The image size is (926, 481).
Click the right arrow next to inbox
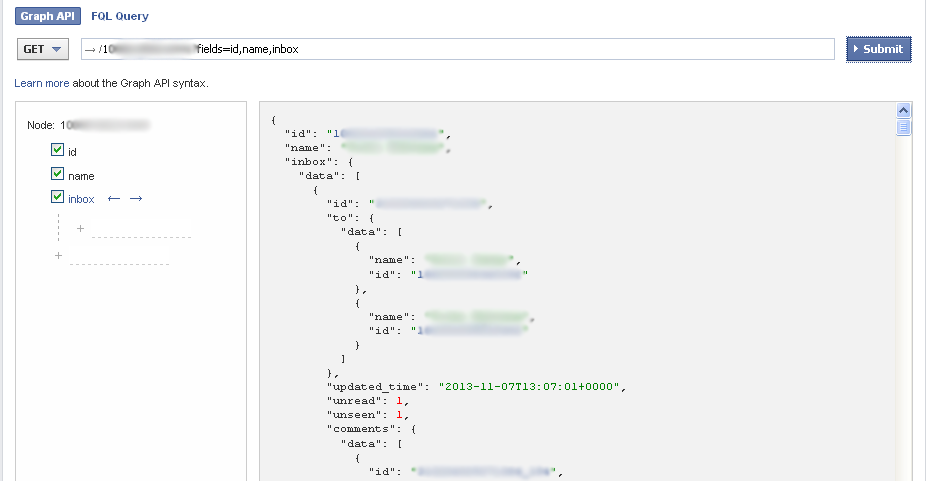pos(136,199)
